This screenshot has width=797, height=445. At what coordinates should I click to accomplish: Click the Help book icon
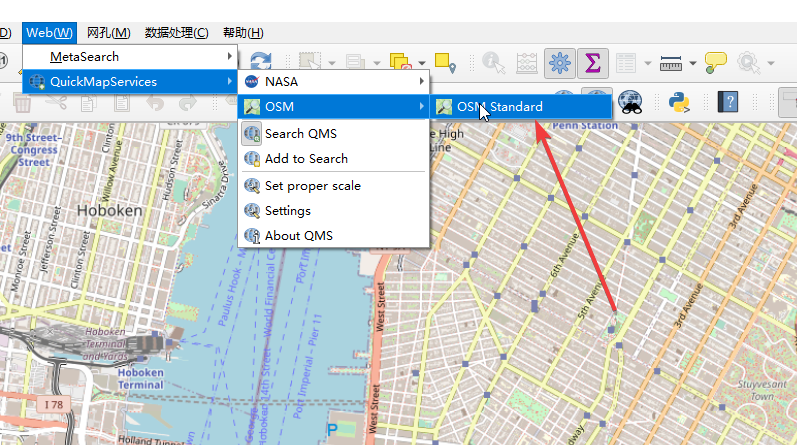click(x=728, y=102)
